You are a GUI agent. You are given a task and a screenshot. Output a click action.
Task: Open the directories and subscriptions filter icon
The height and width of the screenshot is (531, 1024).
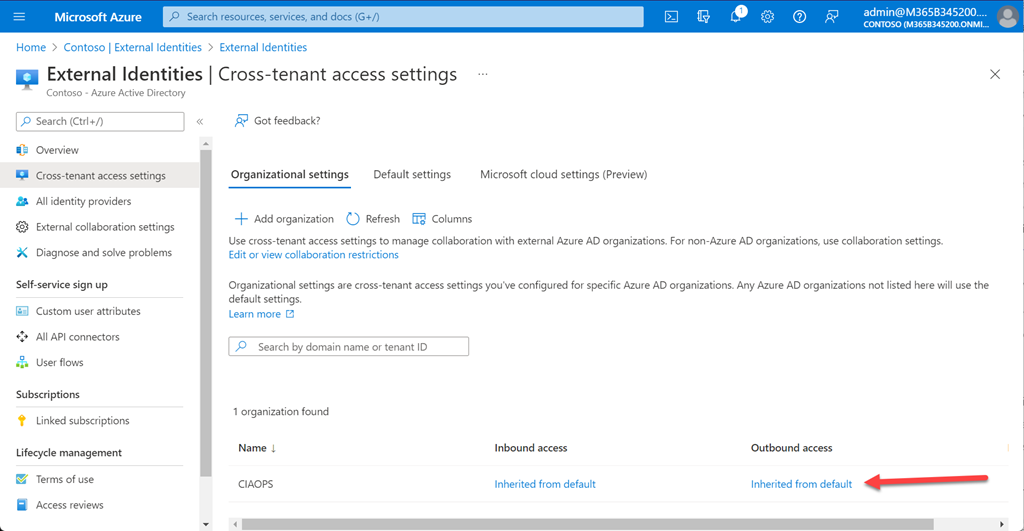[x=704, y=17]
